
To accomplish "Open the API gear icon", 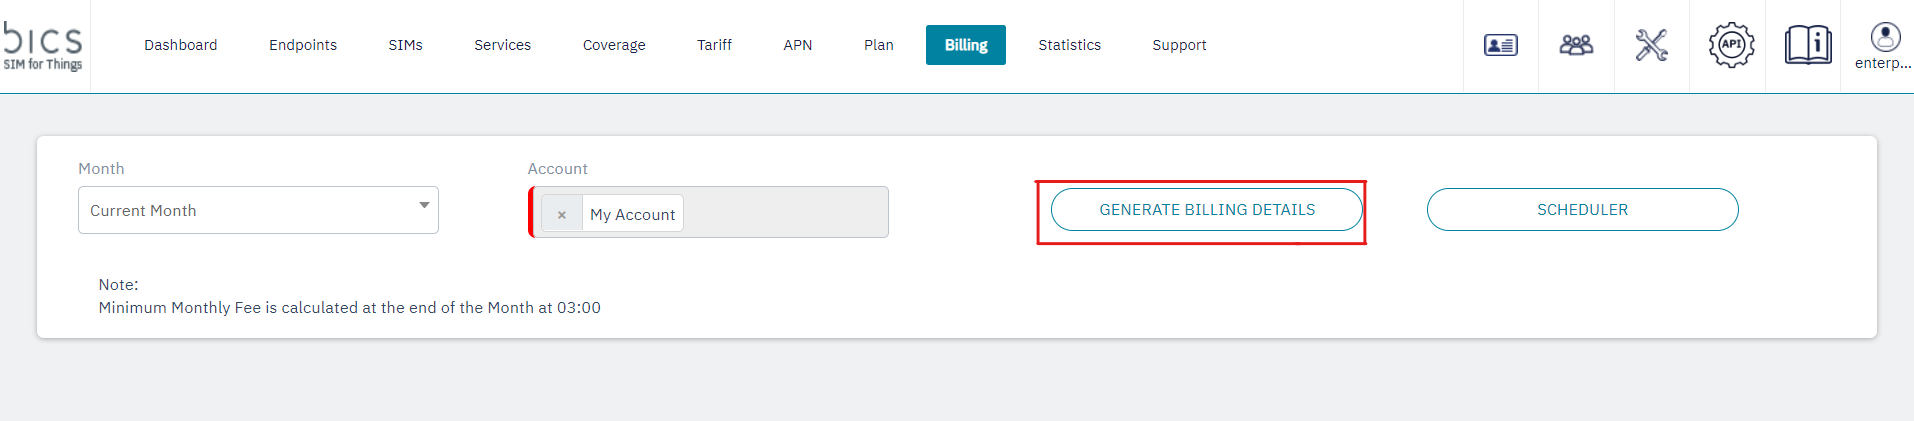I will point(1731,45).
